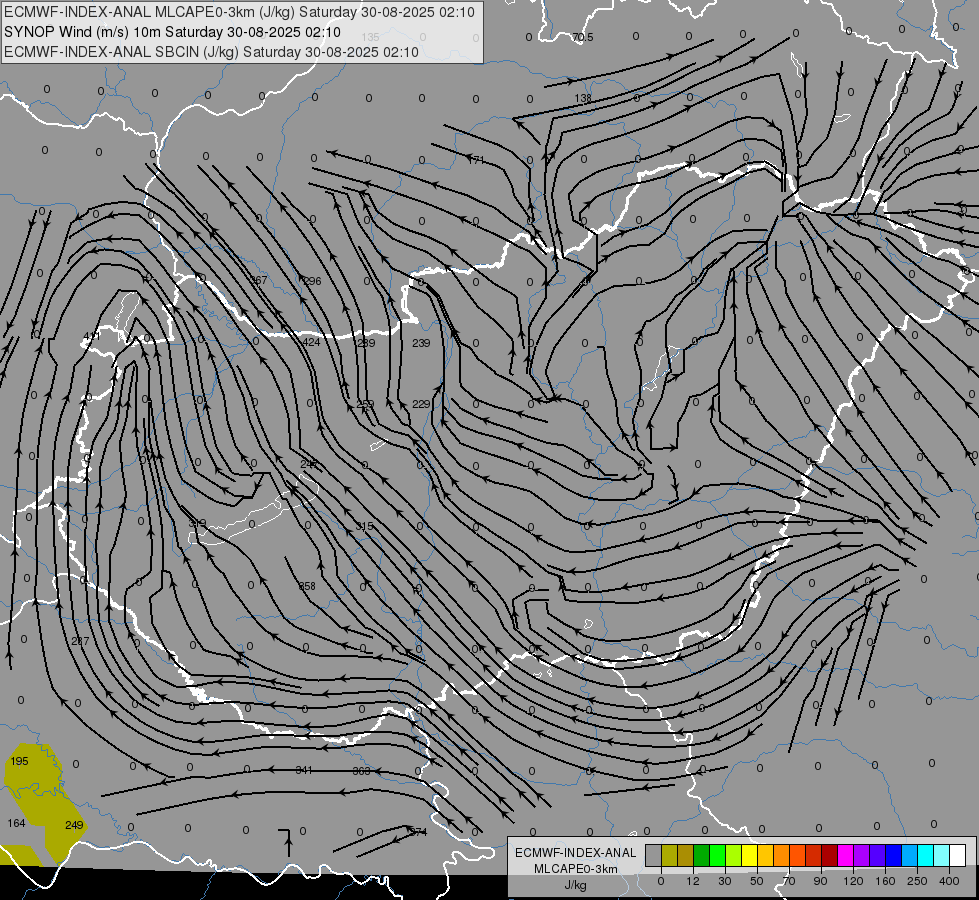Click the cyan legend swatch
Image resolution: width=979 pixels, height=900 pixels.
point(926,855)
